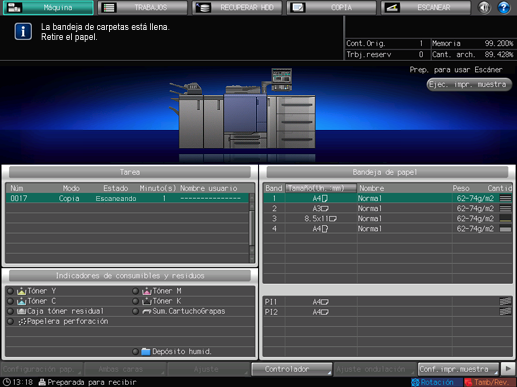Screen dimensions: 517x387
Task: Click the Tarea list scrollbar
Action: (x=252, y=228)
